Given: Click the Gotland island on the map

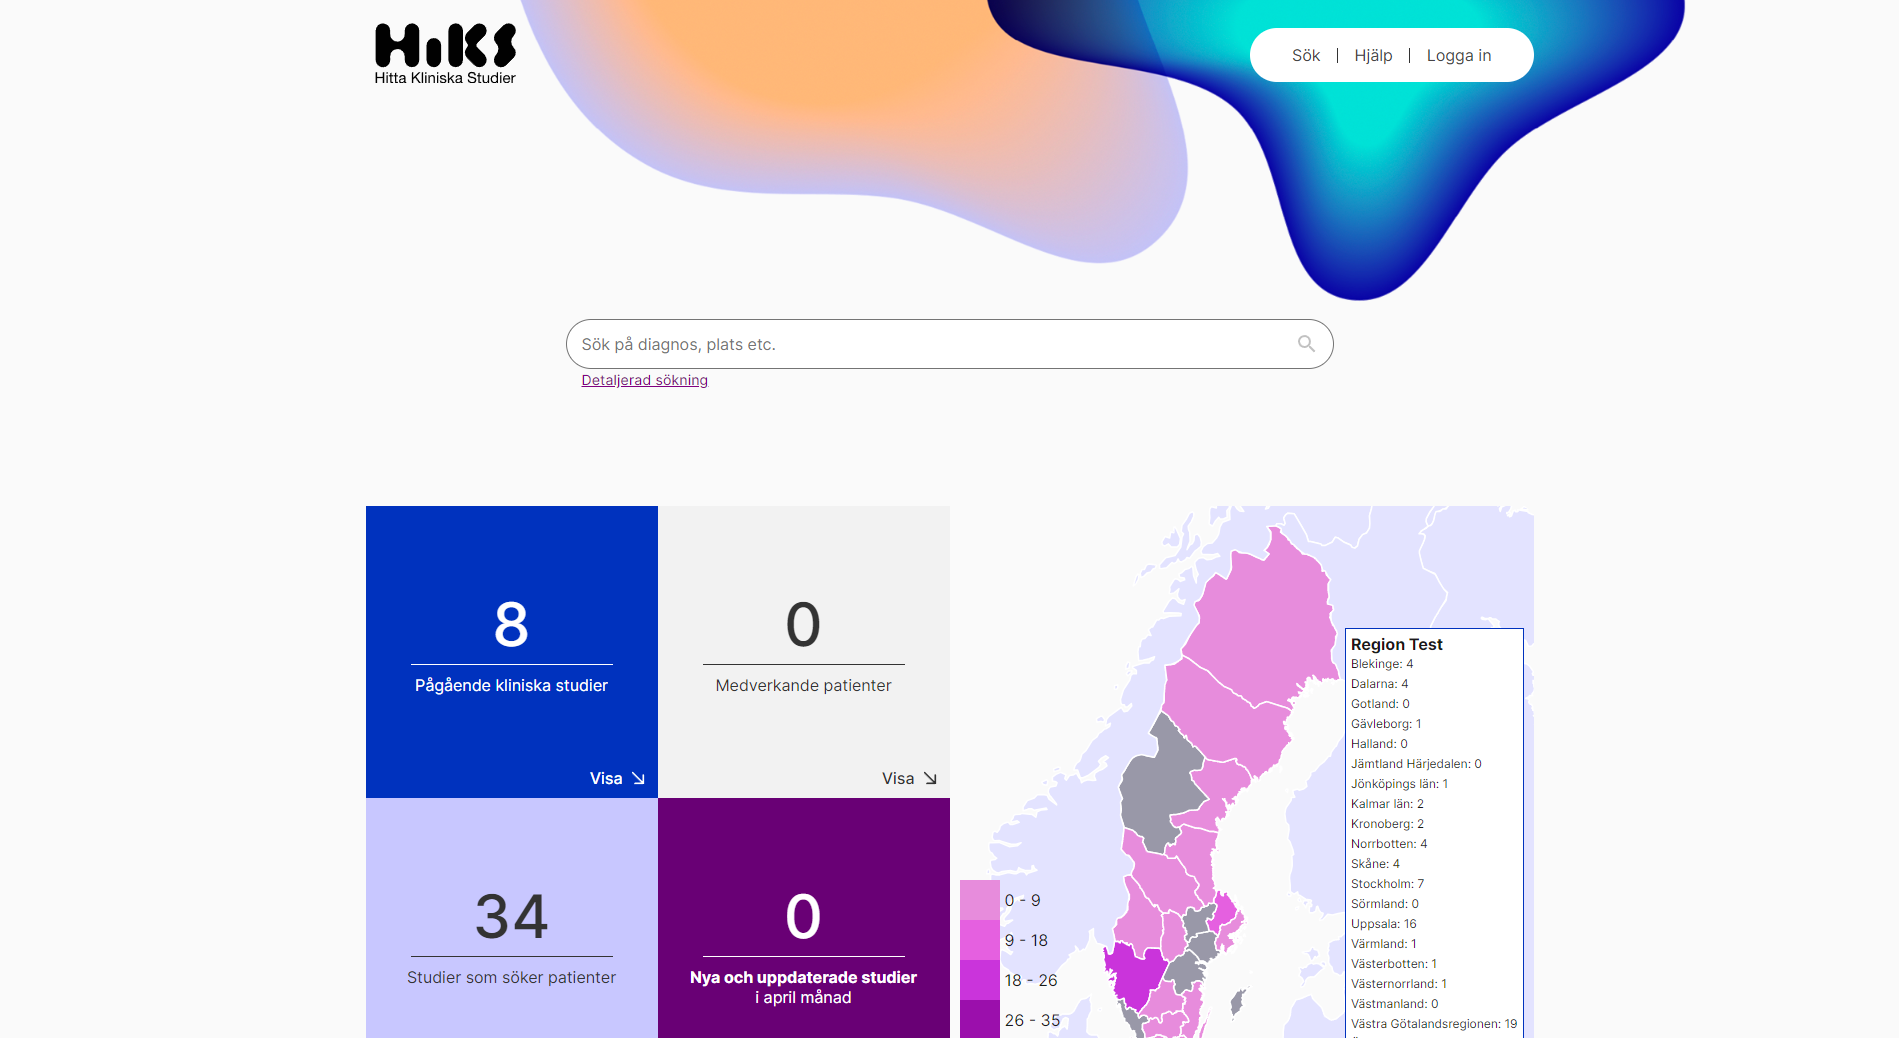Looking at the screenshot, I should pyautogui.click(x=1237, y=1001).
